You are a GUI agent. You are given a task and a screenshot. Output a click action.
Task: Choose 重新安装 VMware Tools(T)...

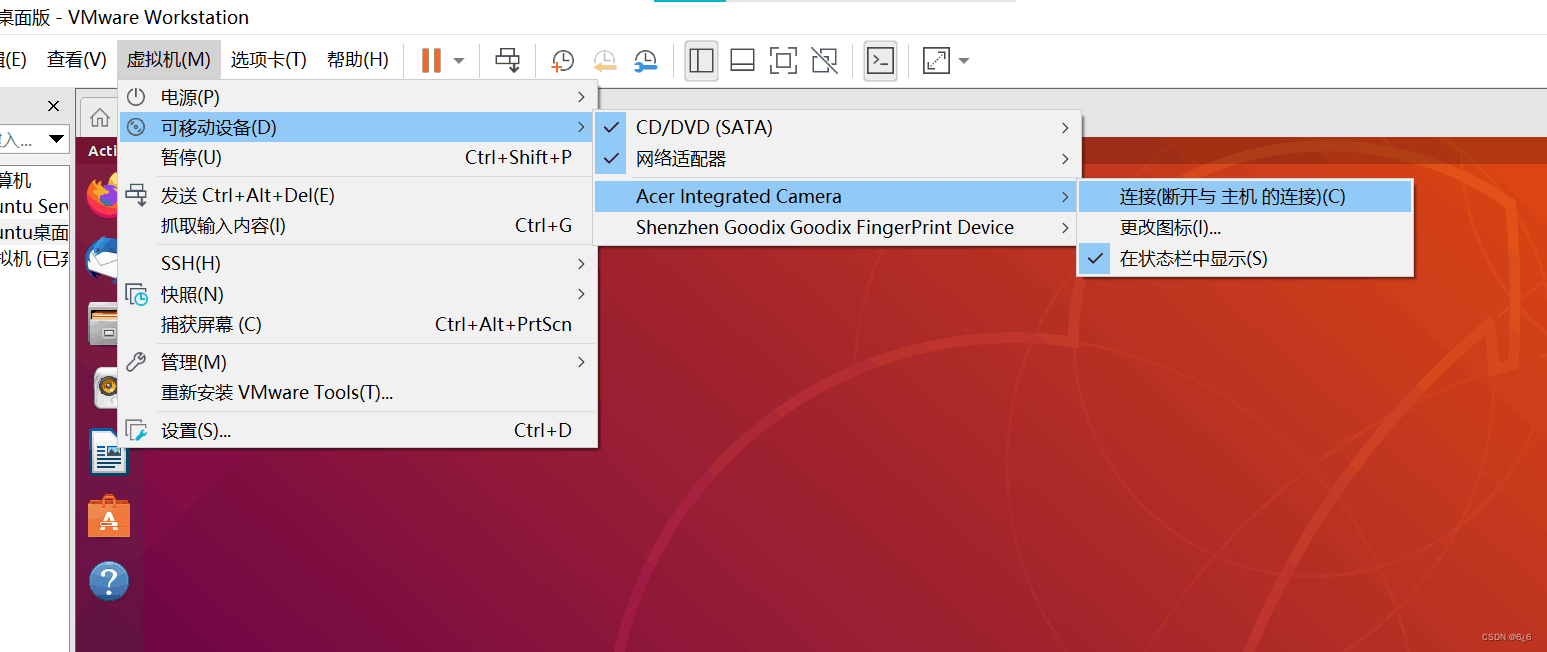click(357, 392)
